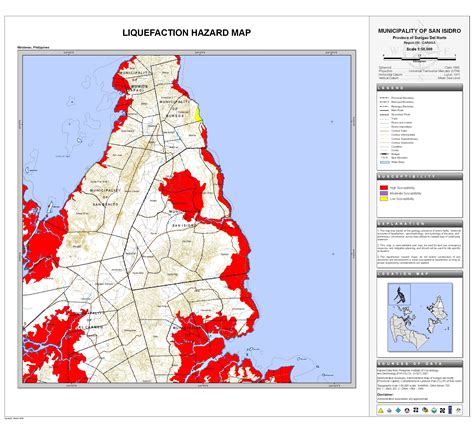Click the LOCATION MAP panel header

[x=419, y=274]
